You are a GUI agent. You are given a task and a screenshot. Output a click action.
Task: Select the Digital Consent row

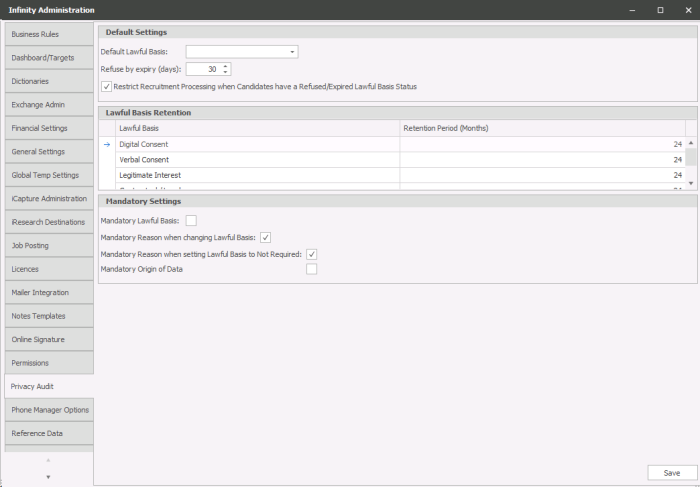tap(257, 144)
